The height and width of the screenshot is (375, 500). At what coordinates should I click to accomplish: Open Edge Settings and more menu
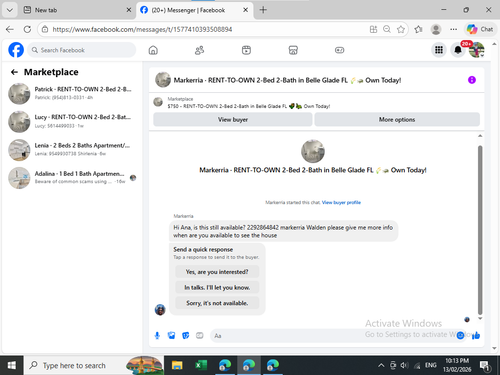453,29
